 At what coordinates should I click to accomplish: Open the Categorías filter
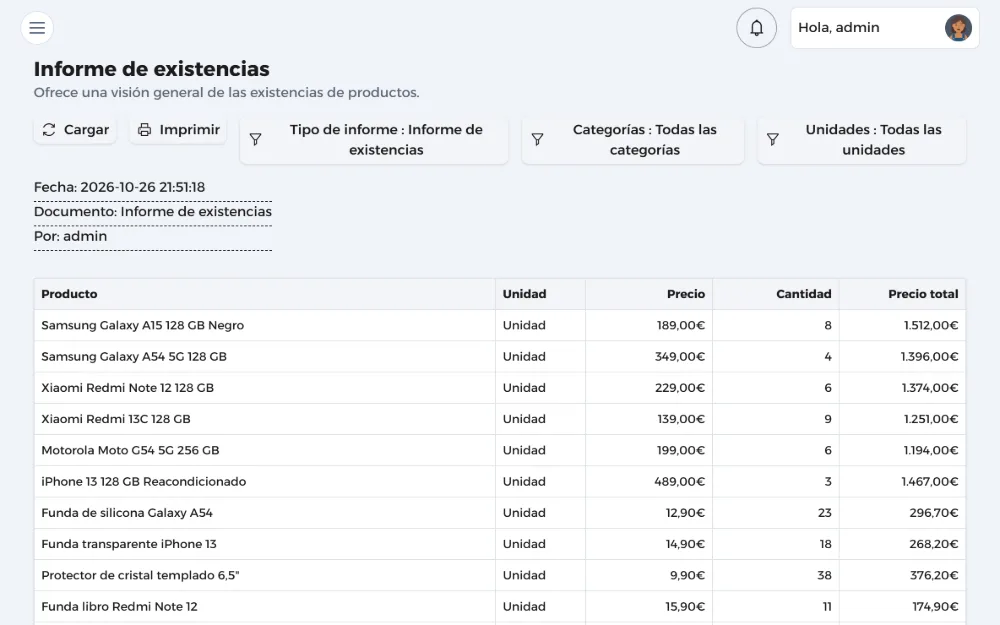(633, 140)
